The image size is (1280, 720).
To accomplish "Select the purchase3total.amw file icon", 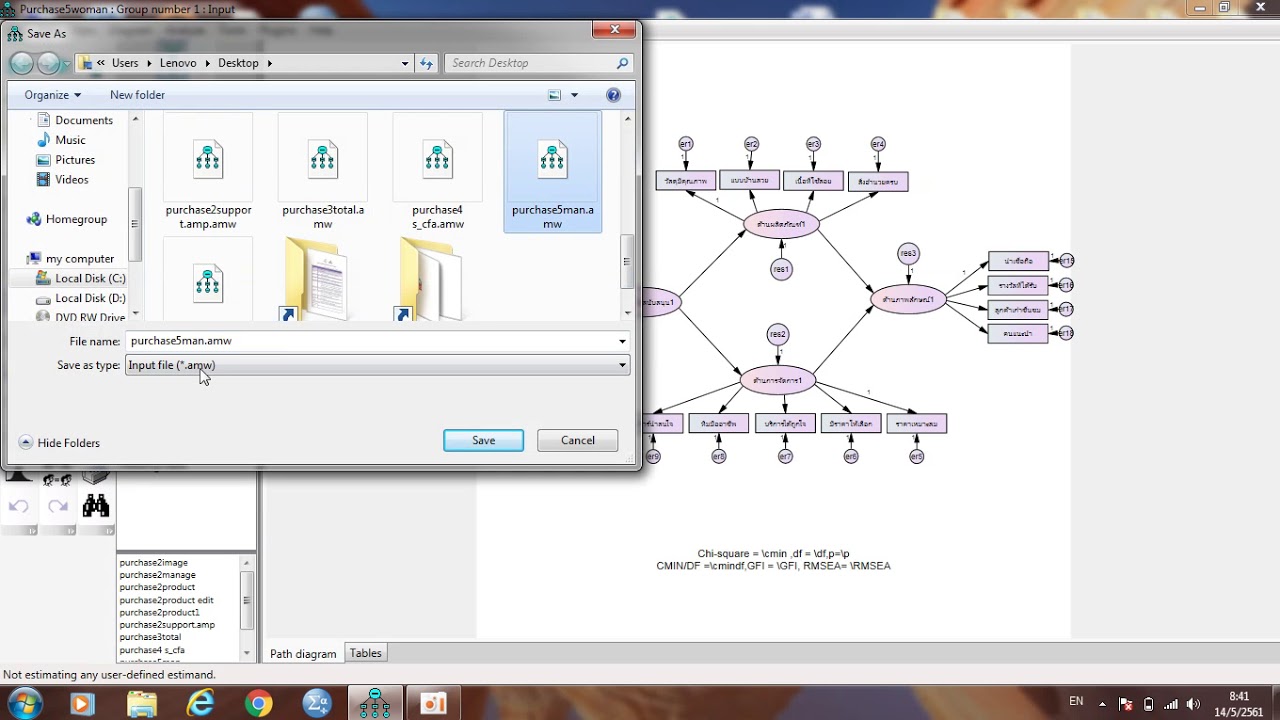I will (x=323, y=161).
